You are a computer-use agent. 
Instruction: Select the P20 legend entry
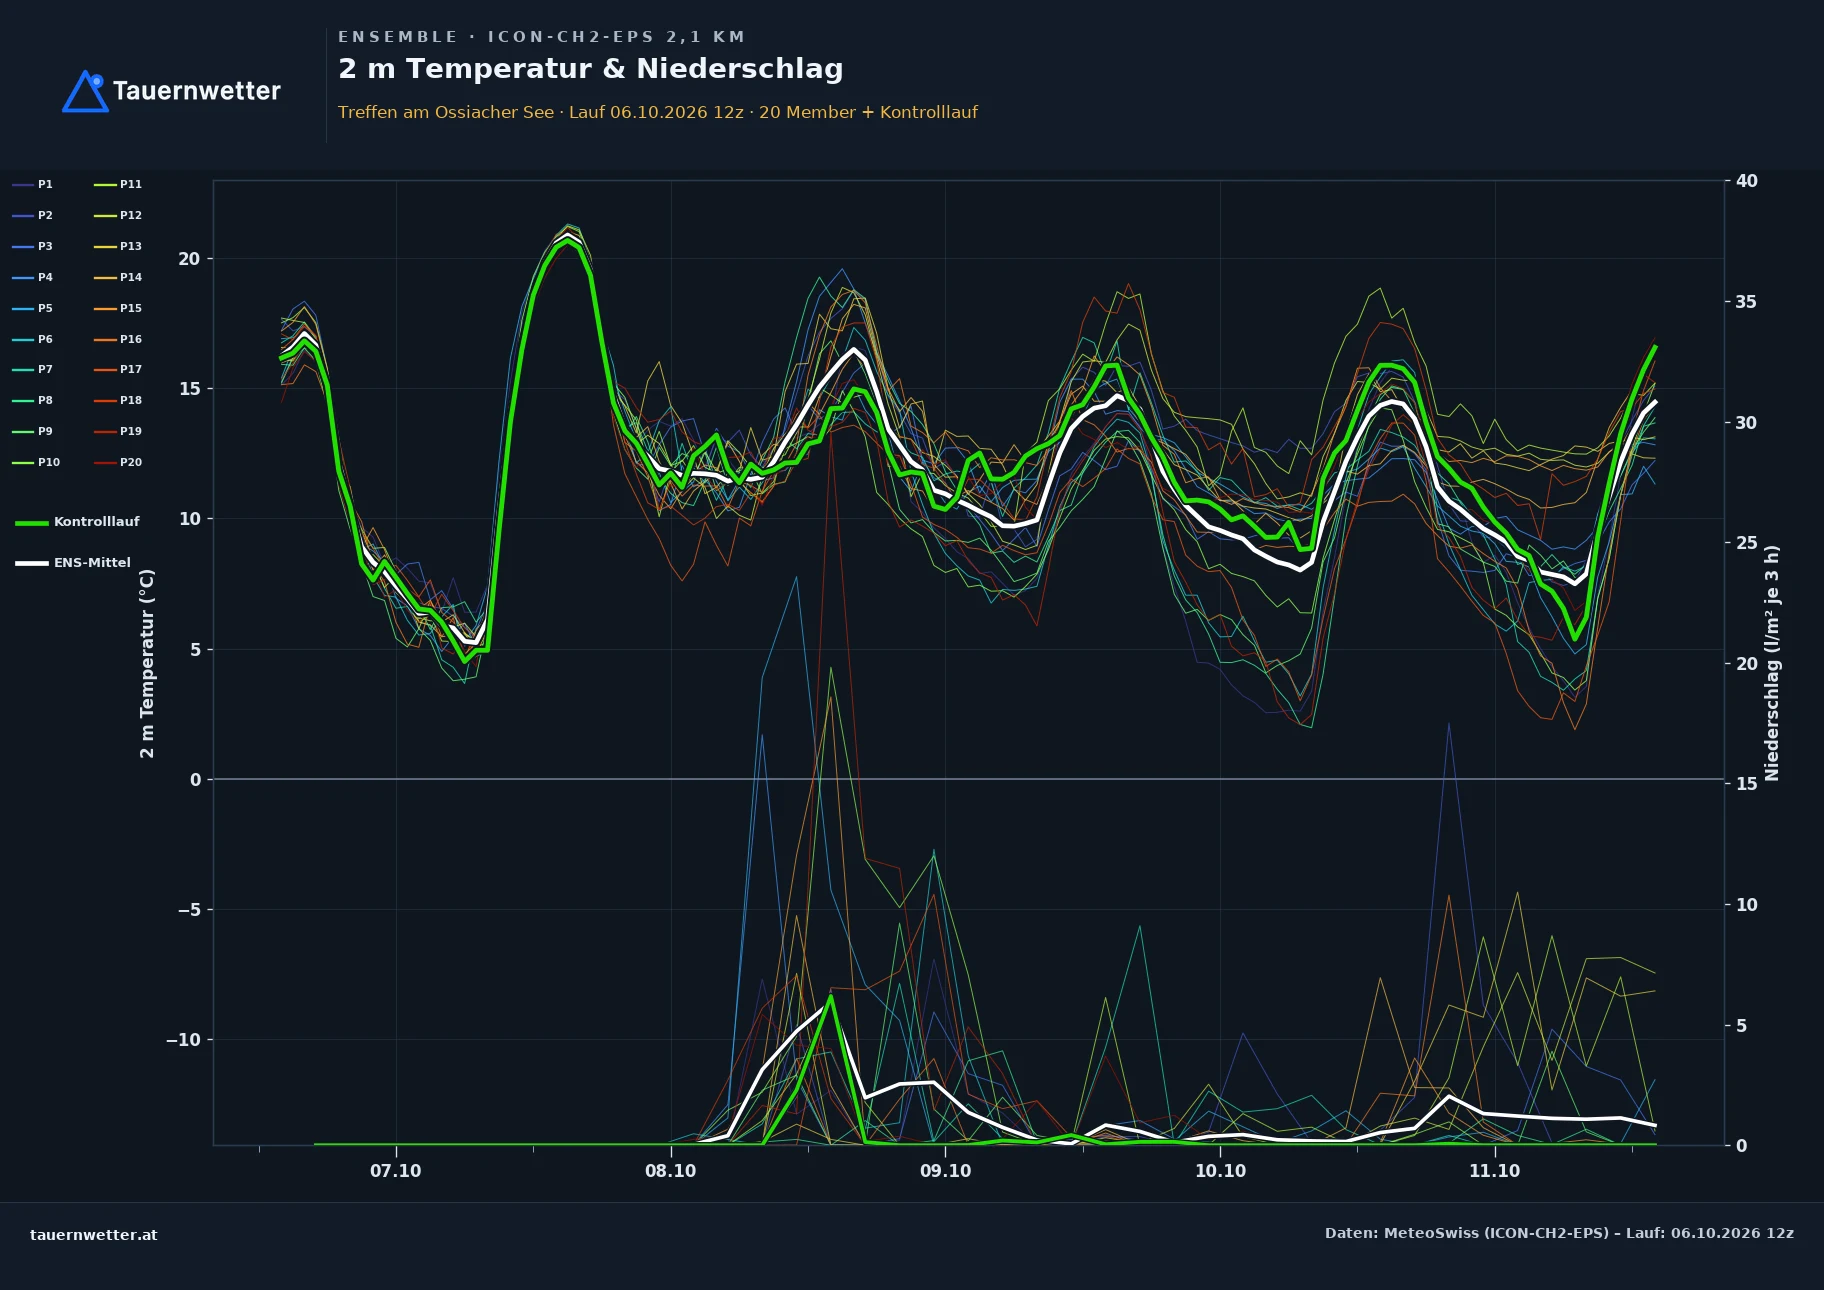click(118, 462)
